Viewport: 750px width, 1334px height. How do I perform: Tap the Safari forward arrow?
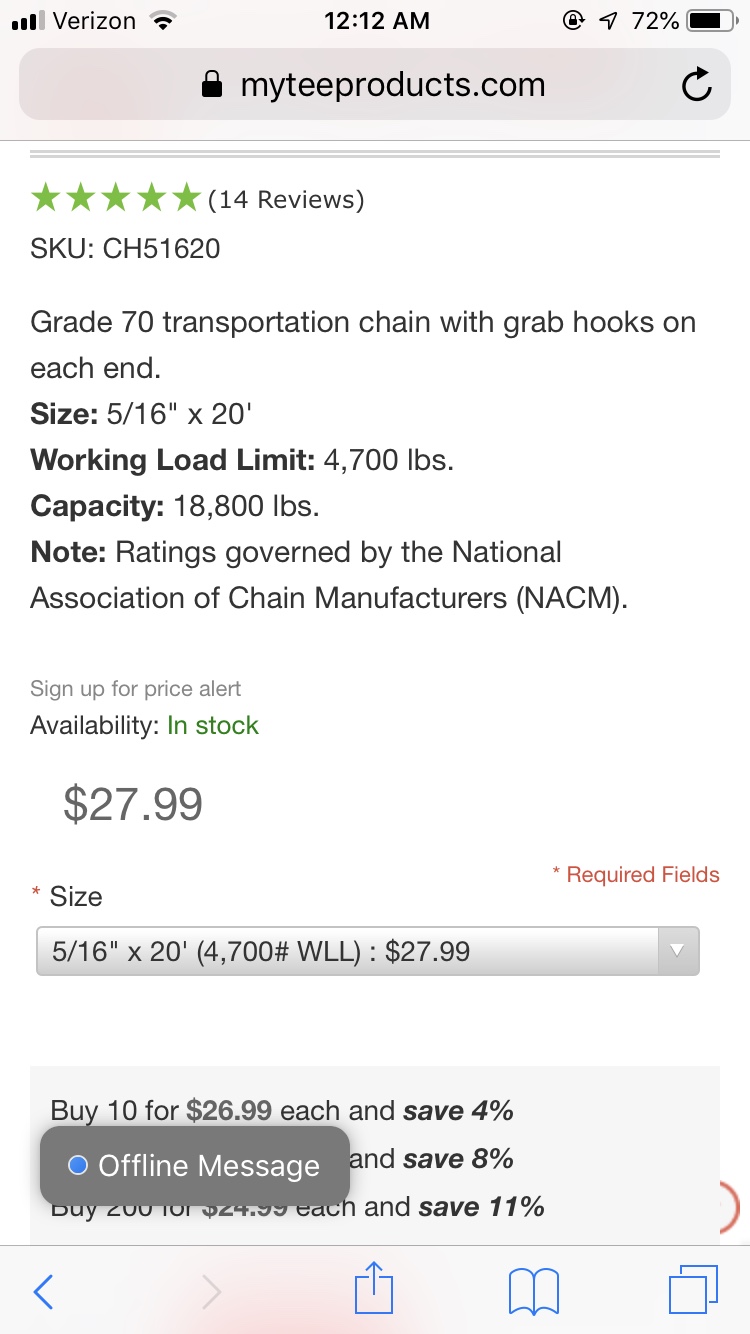point(210,1291)
